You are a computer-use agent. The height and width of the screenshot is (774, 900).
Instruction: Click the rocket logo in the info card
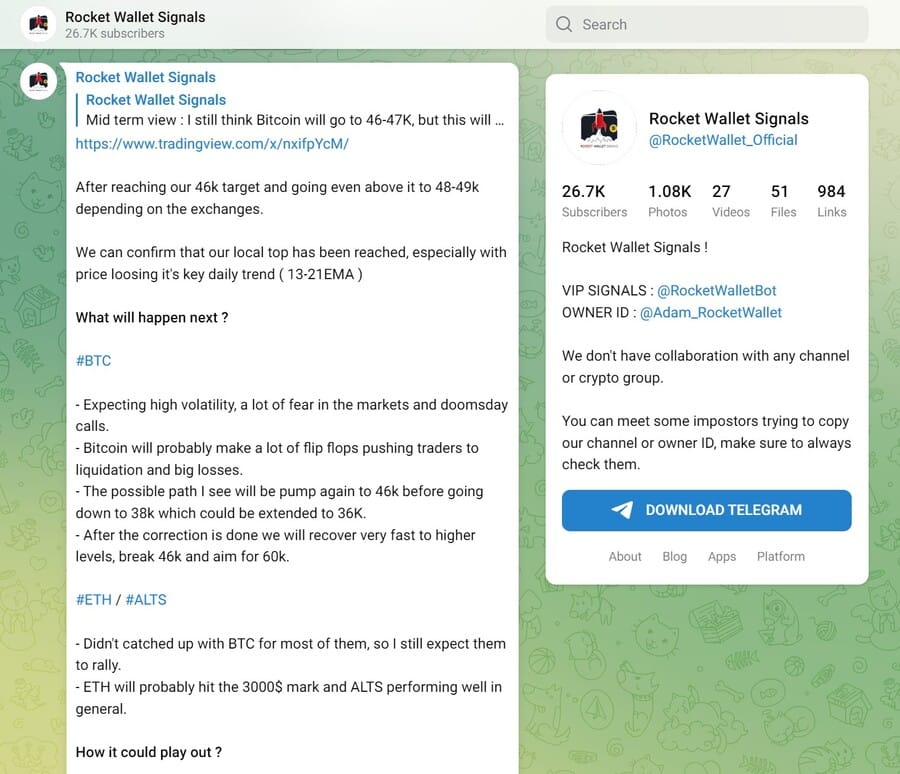pos(599,127)
